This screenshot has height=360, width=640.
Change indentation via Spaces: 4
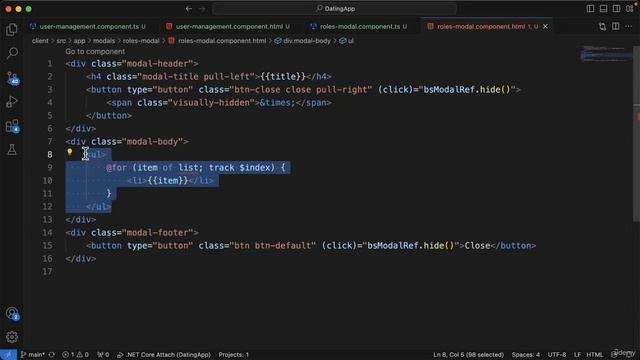[526, 355]
